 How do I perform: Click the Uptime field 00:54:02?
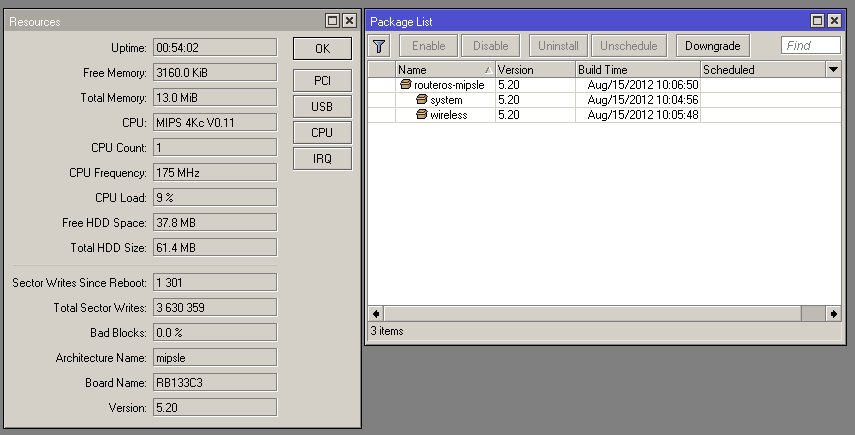tap(215, 47)
